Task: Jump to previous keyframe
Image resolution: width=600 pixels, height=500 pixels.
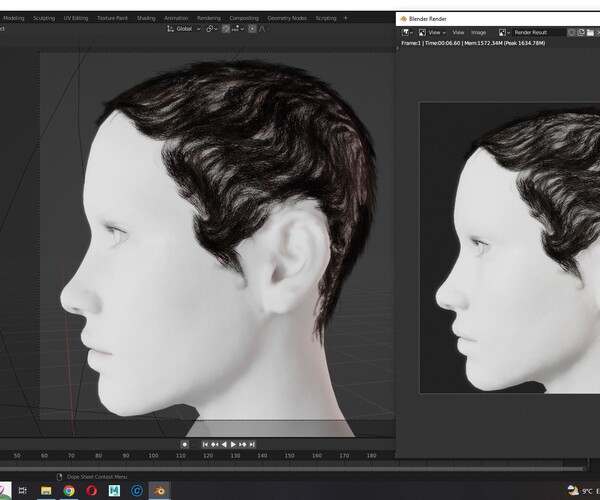Action: (x=215, y=445)
